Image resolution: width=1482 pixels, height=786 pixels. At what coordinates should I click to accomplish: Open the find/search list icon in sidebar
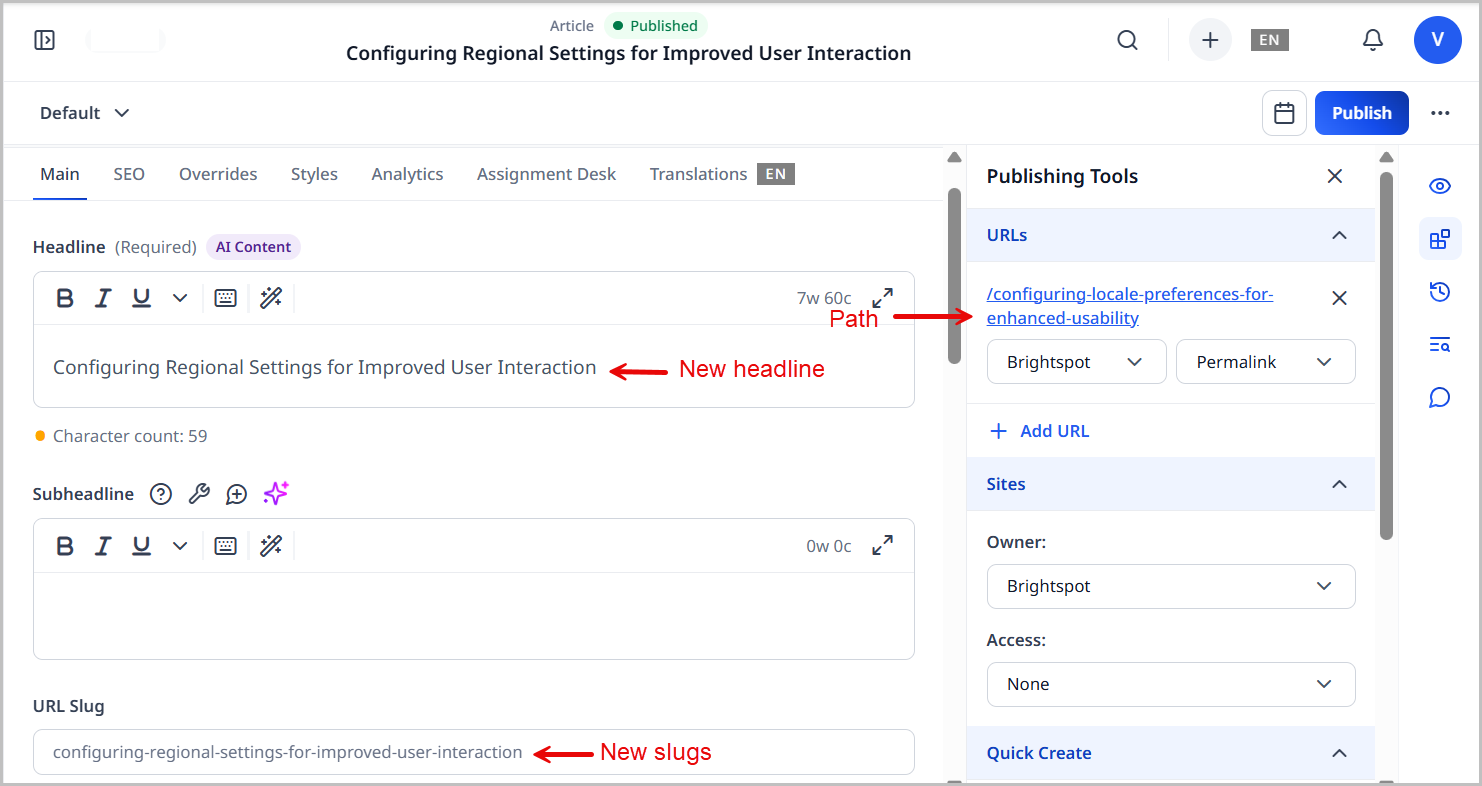click(x=1439, y=344)
